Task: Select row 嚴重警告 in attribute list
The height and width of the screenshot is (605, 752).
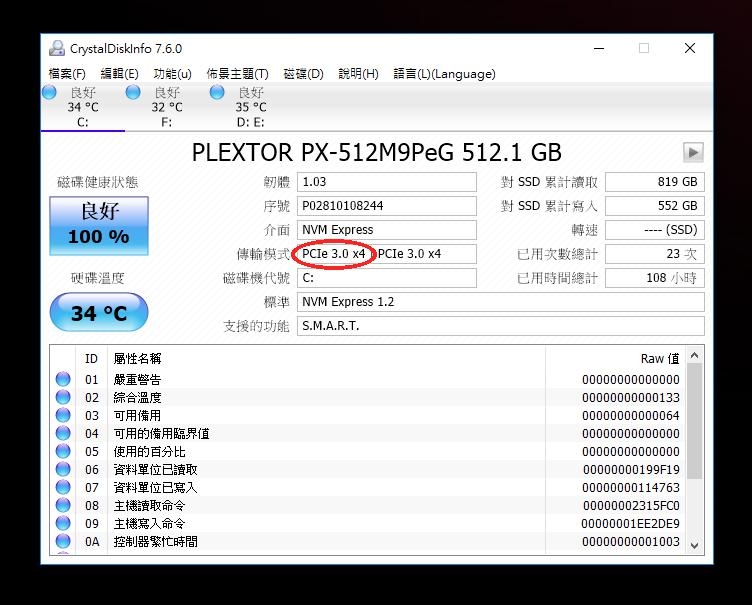Action: click(368, 379)
